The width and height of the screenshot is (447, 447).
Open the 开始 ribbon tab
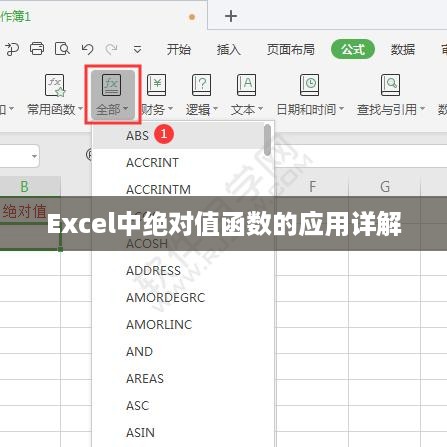(x=179, y=50)
